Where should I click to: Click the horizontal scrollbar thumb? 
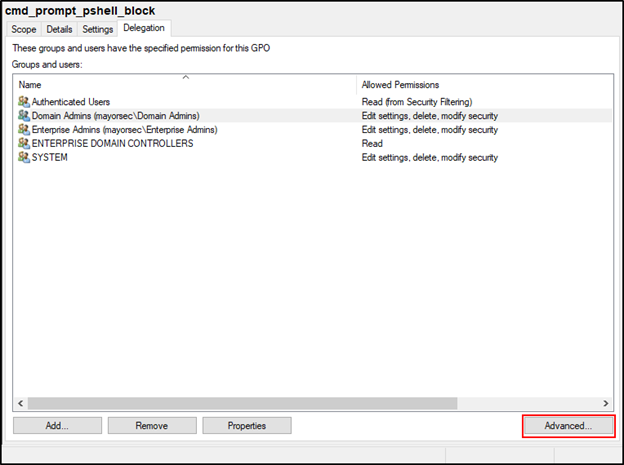(x=240, y=403)
